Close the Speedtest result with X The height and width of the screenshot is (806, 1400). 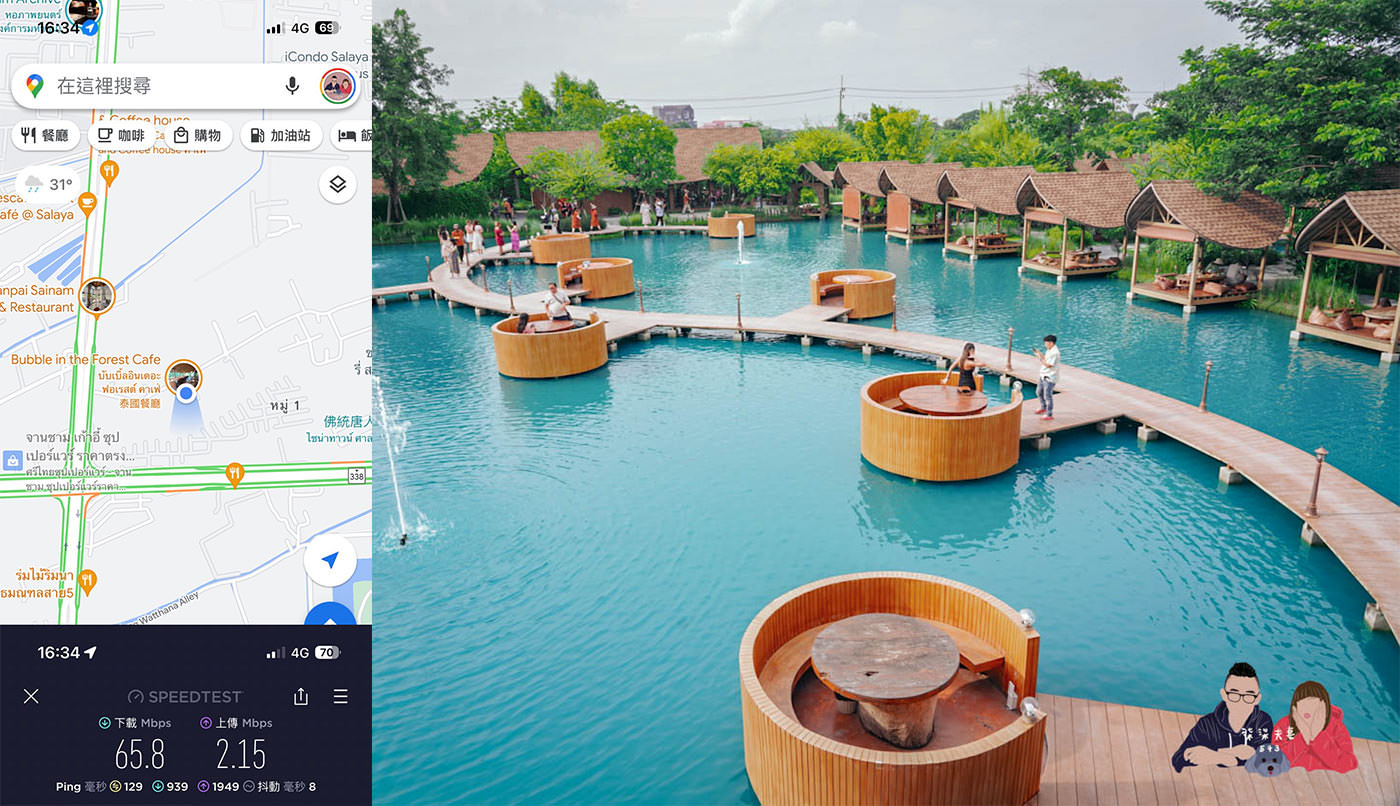(x=31, y=696)
